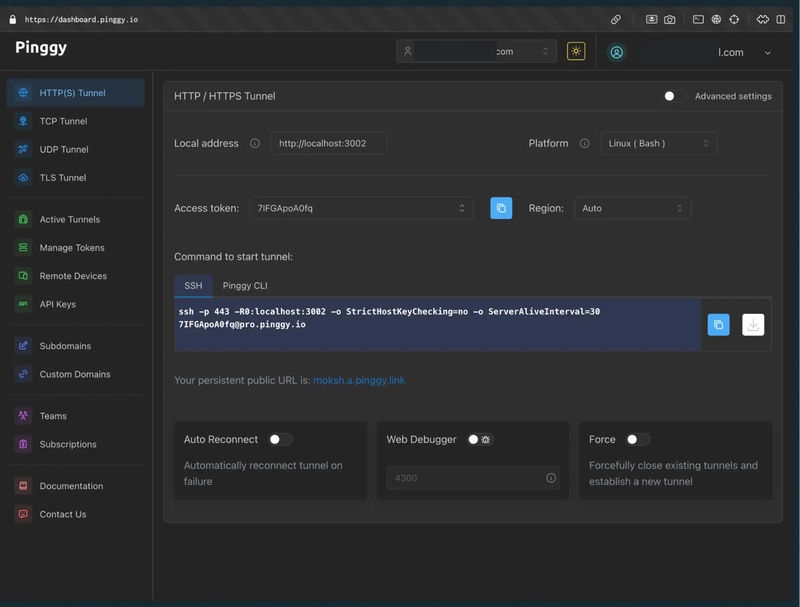Viewport: 800px width, 607px height.
Task: Click the API Keys icon
Action: pos(23,304)
